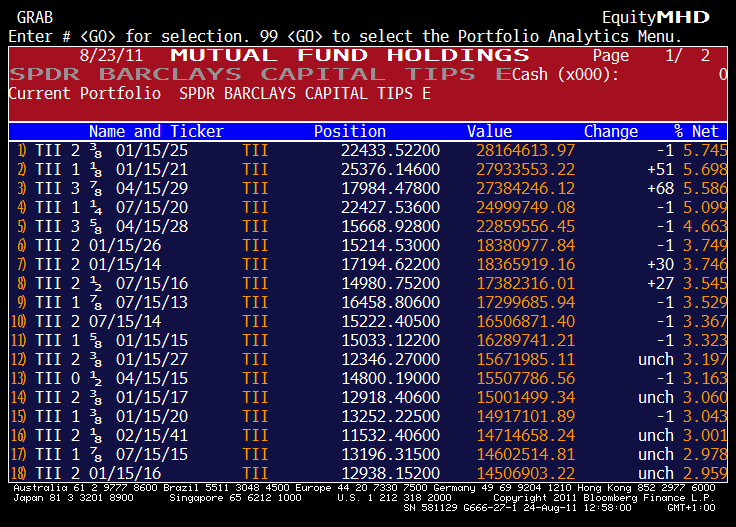Click position 15668.92800
This screenshot has height=527, width=736.
pyautogui.click(x=391, y=227)
